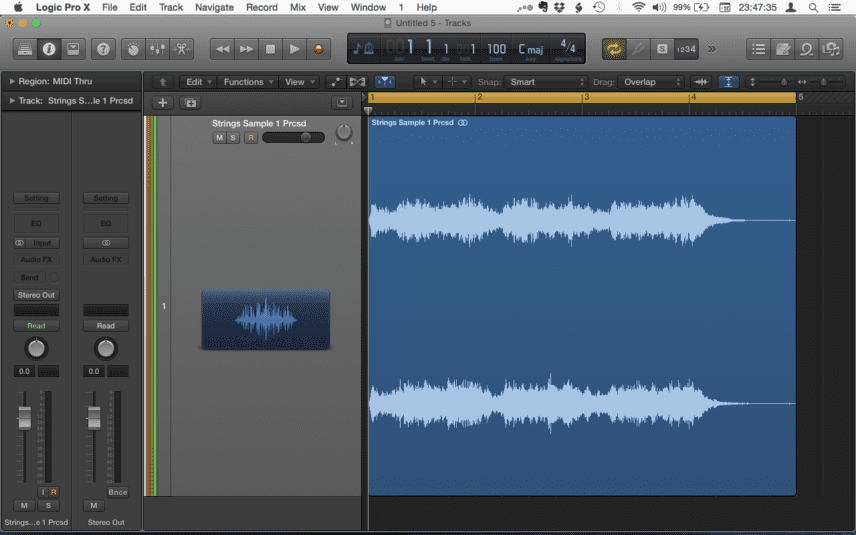Screen dimensions: 856x535
Task: Toggle the Solo S button in control bar
Action: pyautogui.click(x=662, y=49)
